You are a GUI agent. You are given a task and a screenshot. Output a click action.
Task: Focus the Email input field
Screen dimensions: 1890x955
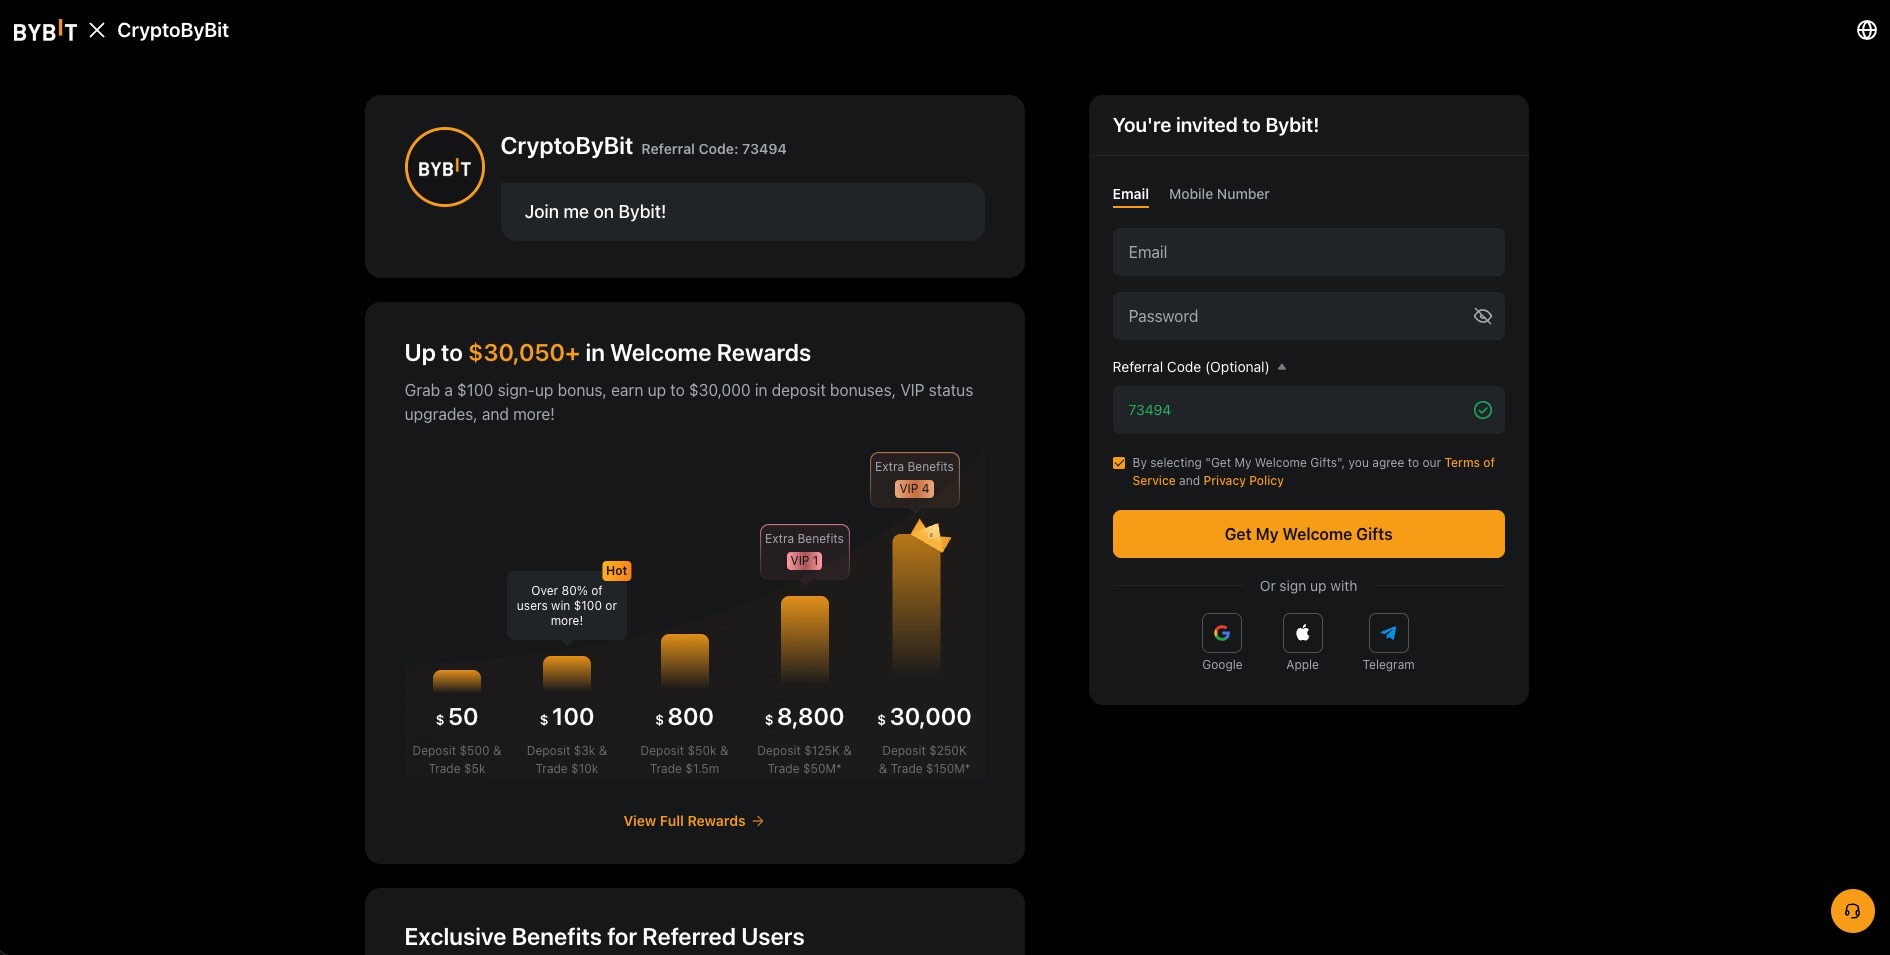click(x=1308, y=252)
